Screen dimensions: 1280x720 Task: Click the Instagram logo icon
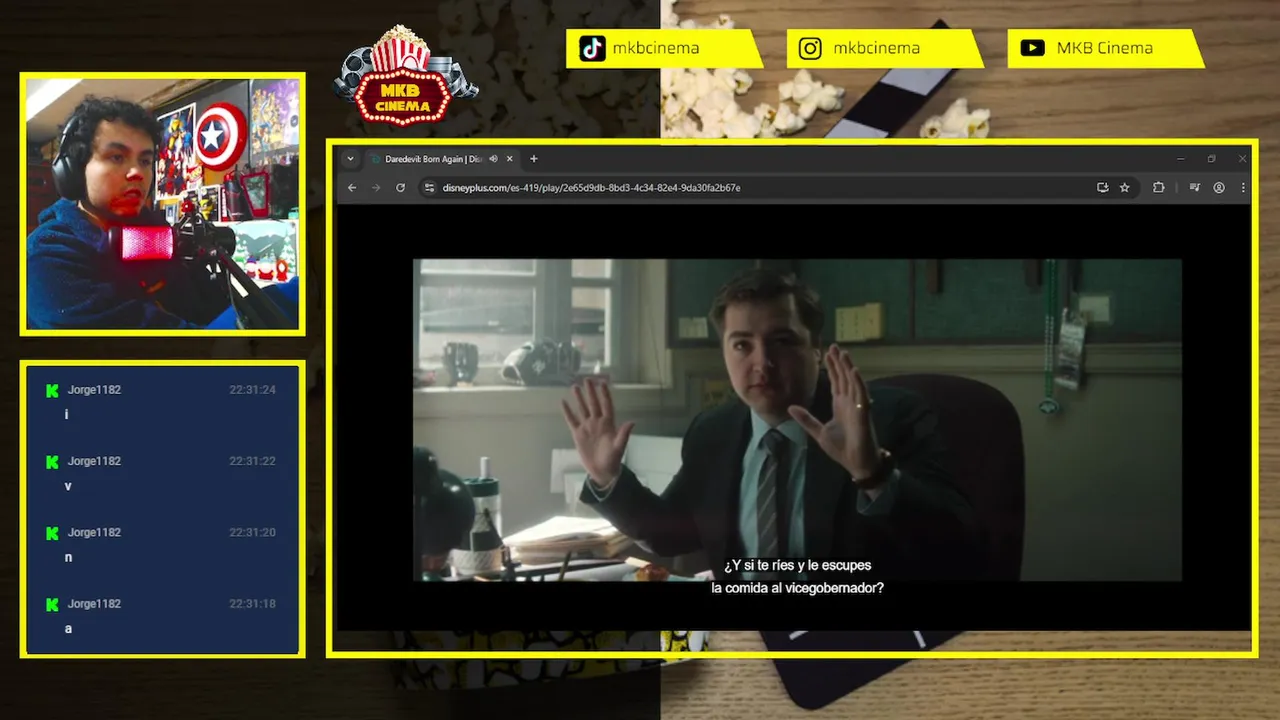(810, 48)
